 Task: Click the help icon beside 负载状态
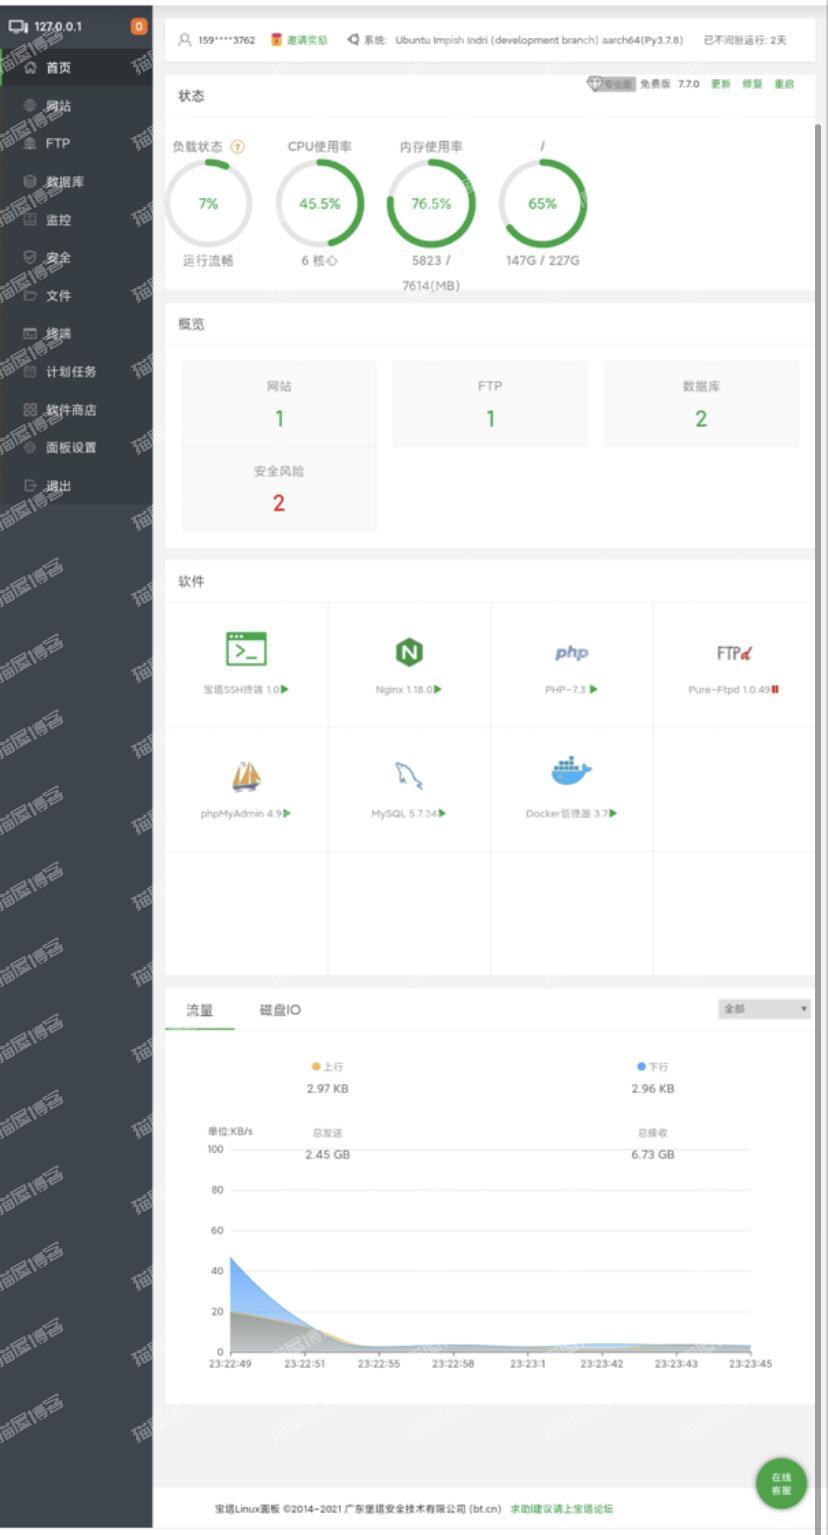pos(238,146)
